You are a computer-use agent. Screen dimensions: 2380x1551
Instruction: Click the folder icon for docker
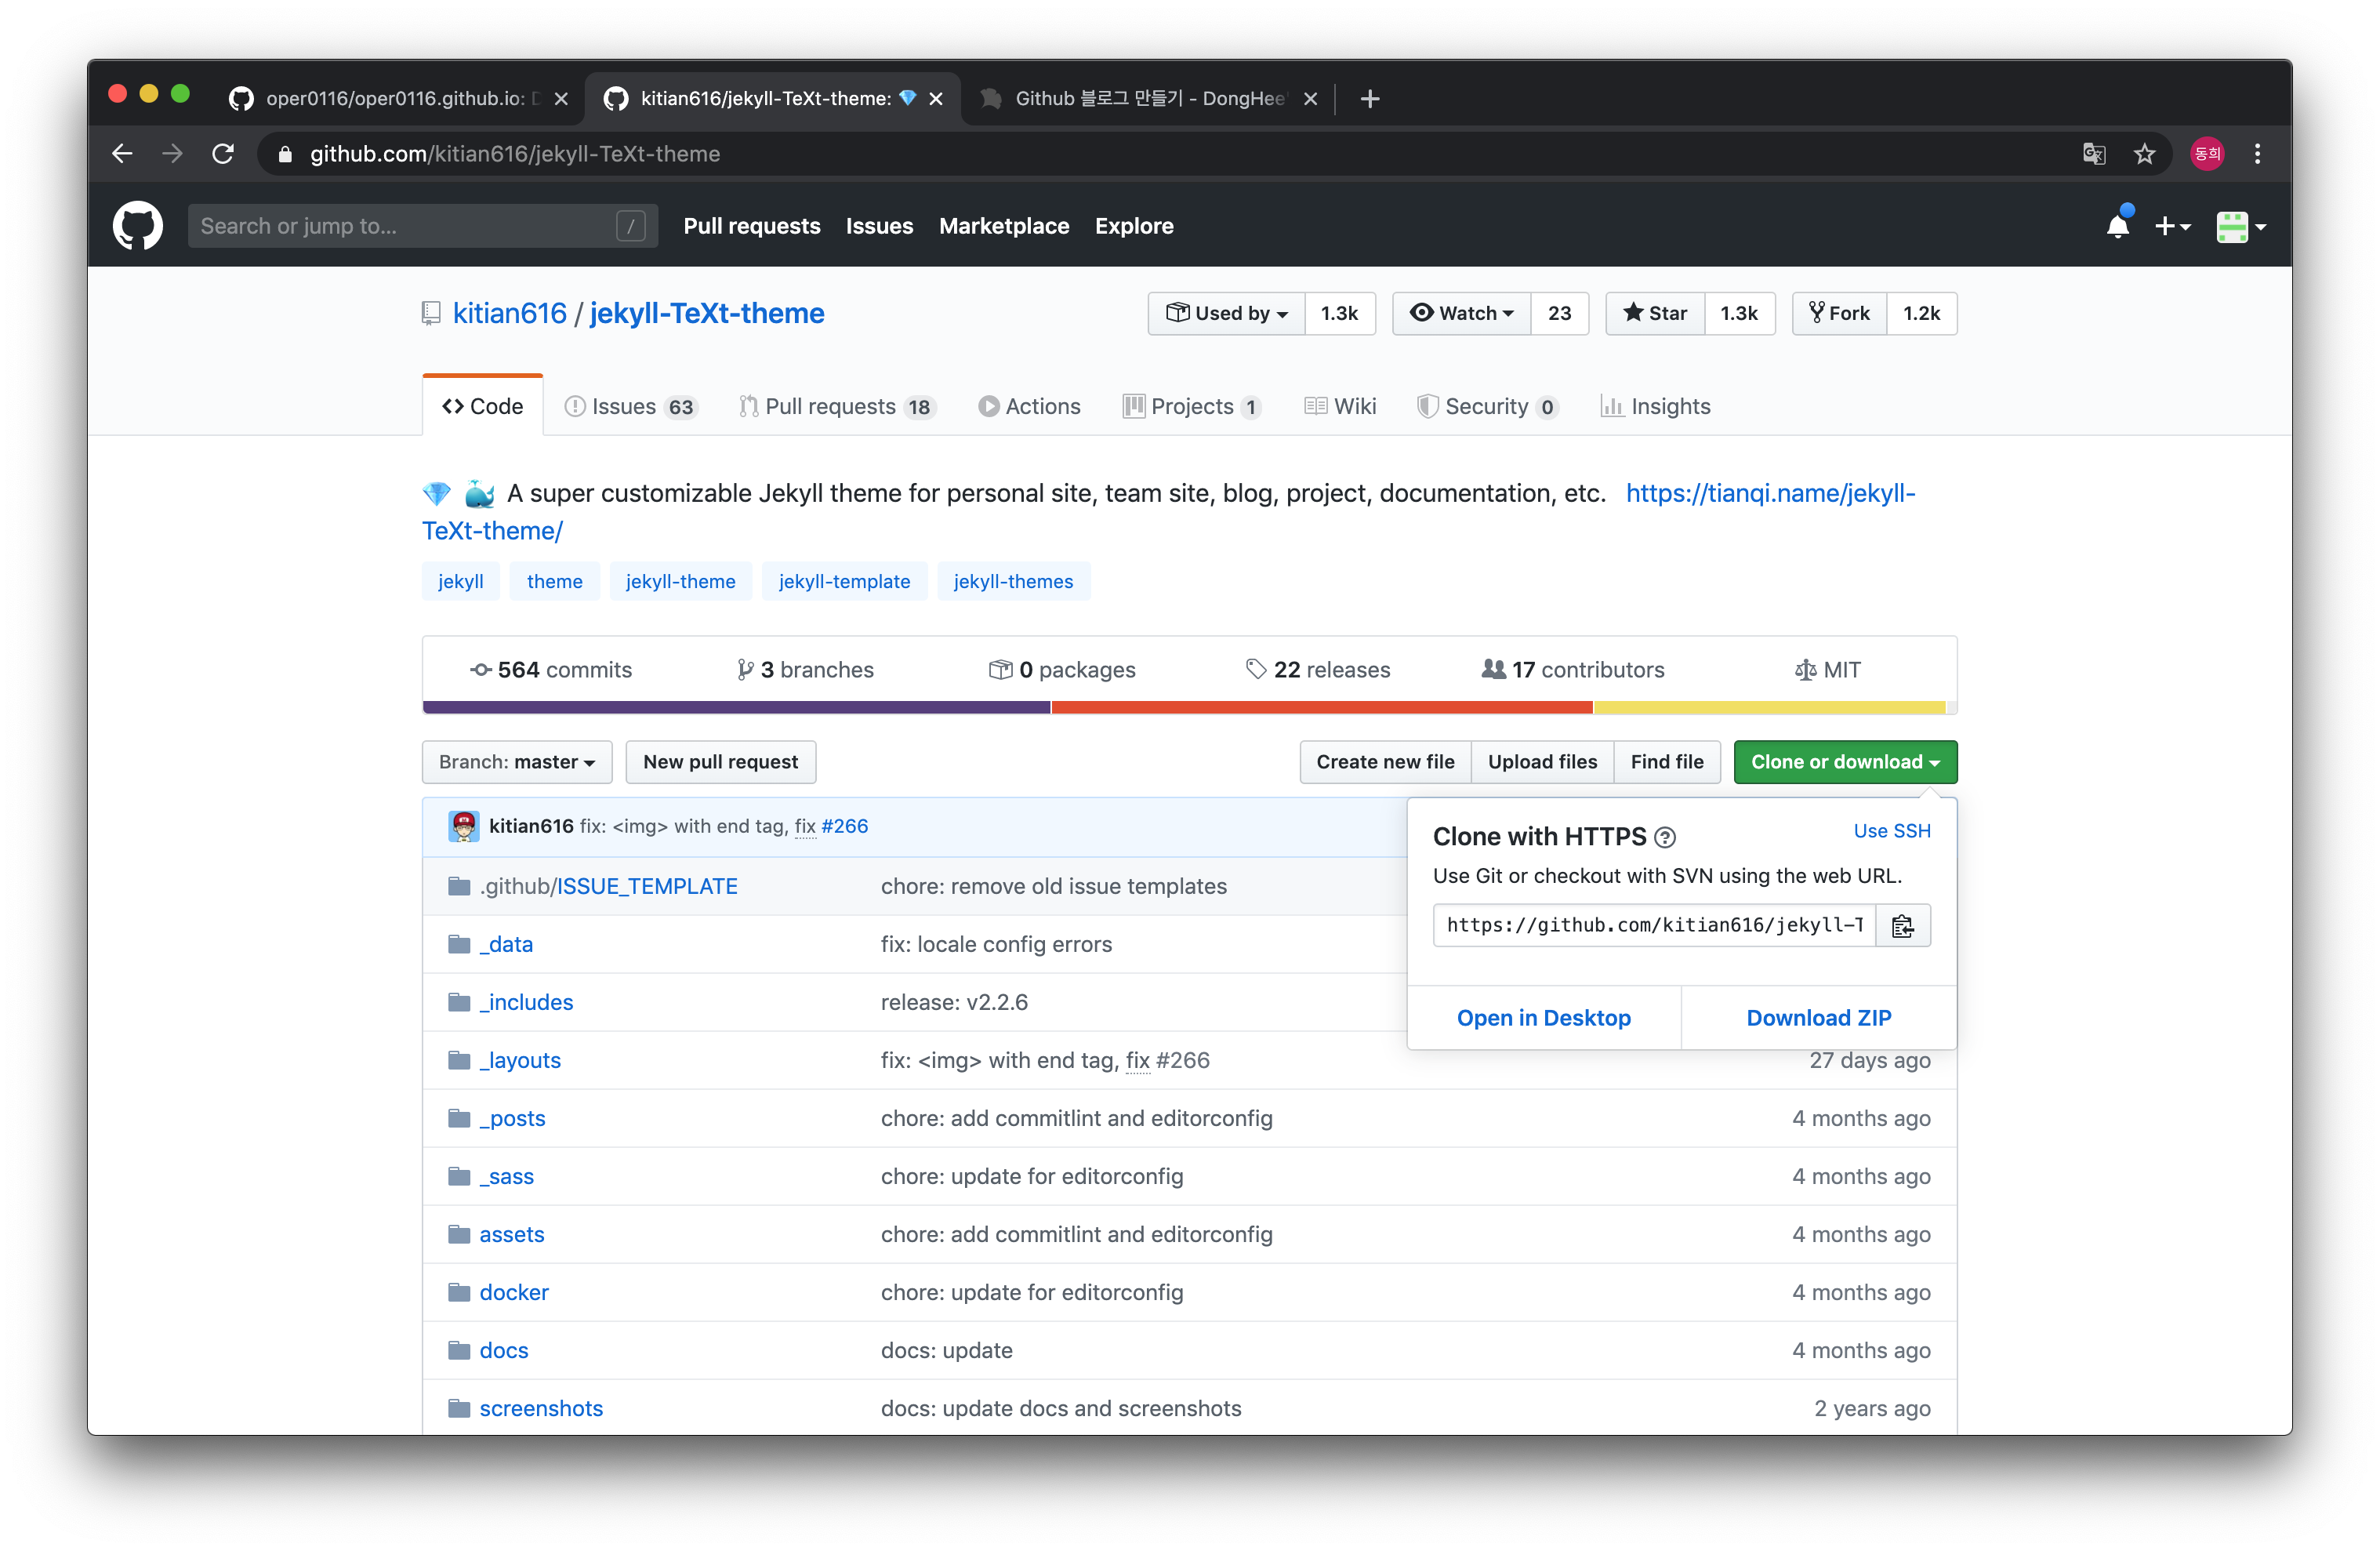point(459,1293)
